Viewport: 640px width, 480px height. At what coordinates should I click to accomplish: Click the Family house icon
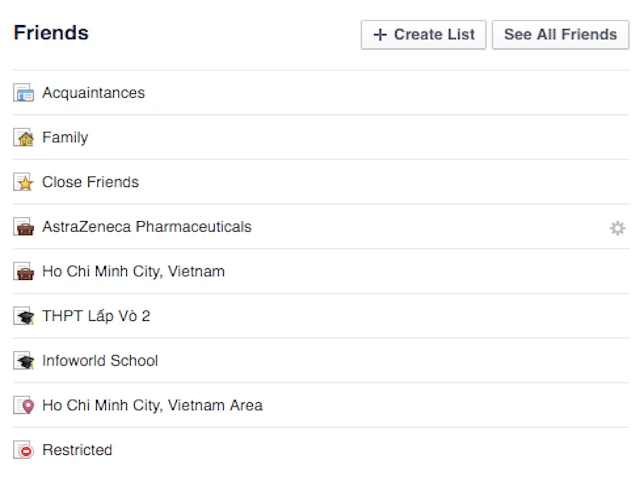24,138
